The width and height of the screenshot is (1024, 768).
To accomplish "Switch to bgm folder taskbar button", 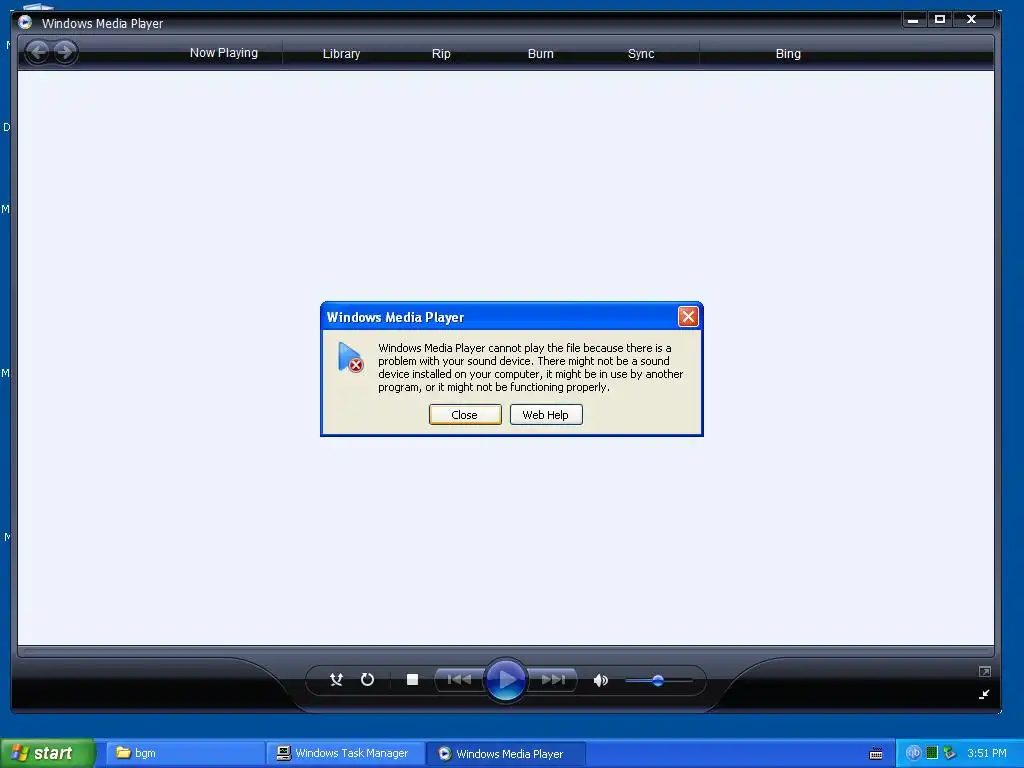I will (x=185, y=753).
